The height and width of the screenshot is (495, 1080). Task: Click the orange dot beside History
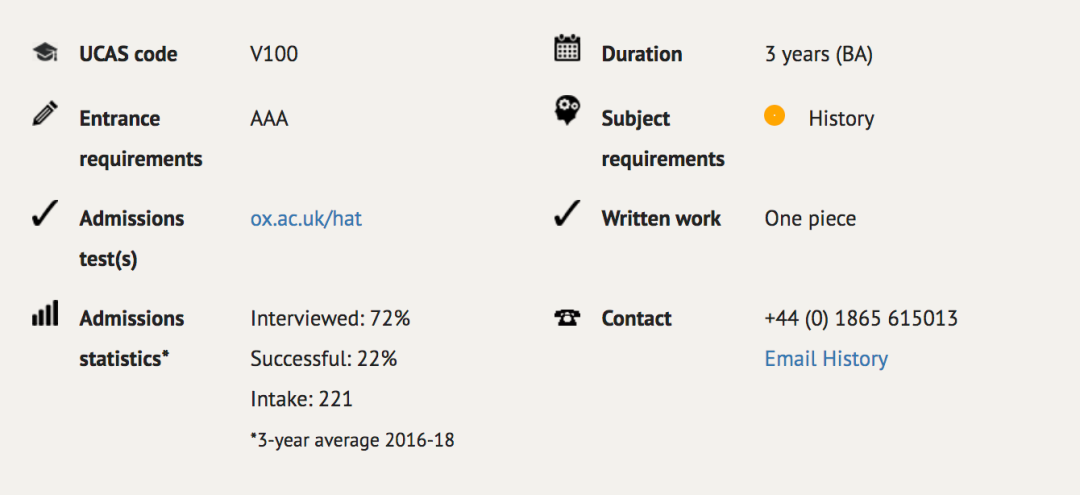click(774, 115)
